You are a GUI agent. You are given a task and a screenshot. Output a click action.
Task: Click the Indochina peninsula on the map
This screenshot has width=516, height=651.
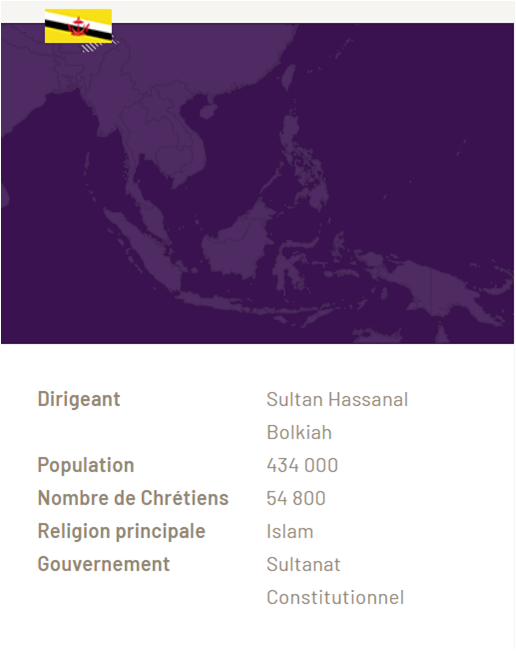pyautogui.click(x=166, y=137)
